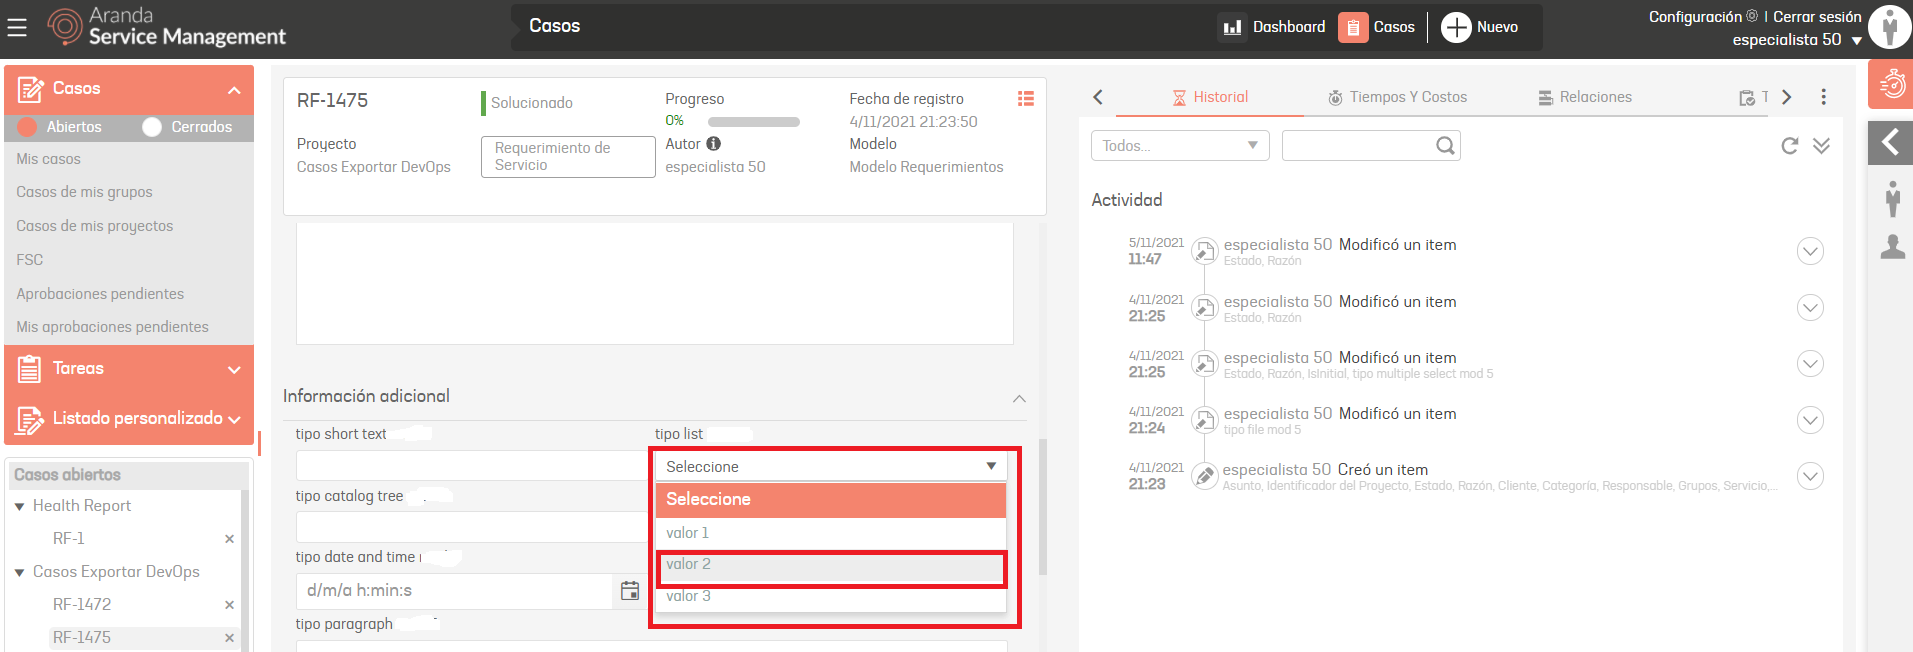Screen dimensions: 1913x652
Task: Click the refresh history icon
Action: point(1789,146)
